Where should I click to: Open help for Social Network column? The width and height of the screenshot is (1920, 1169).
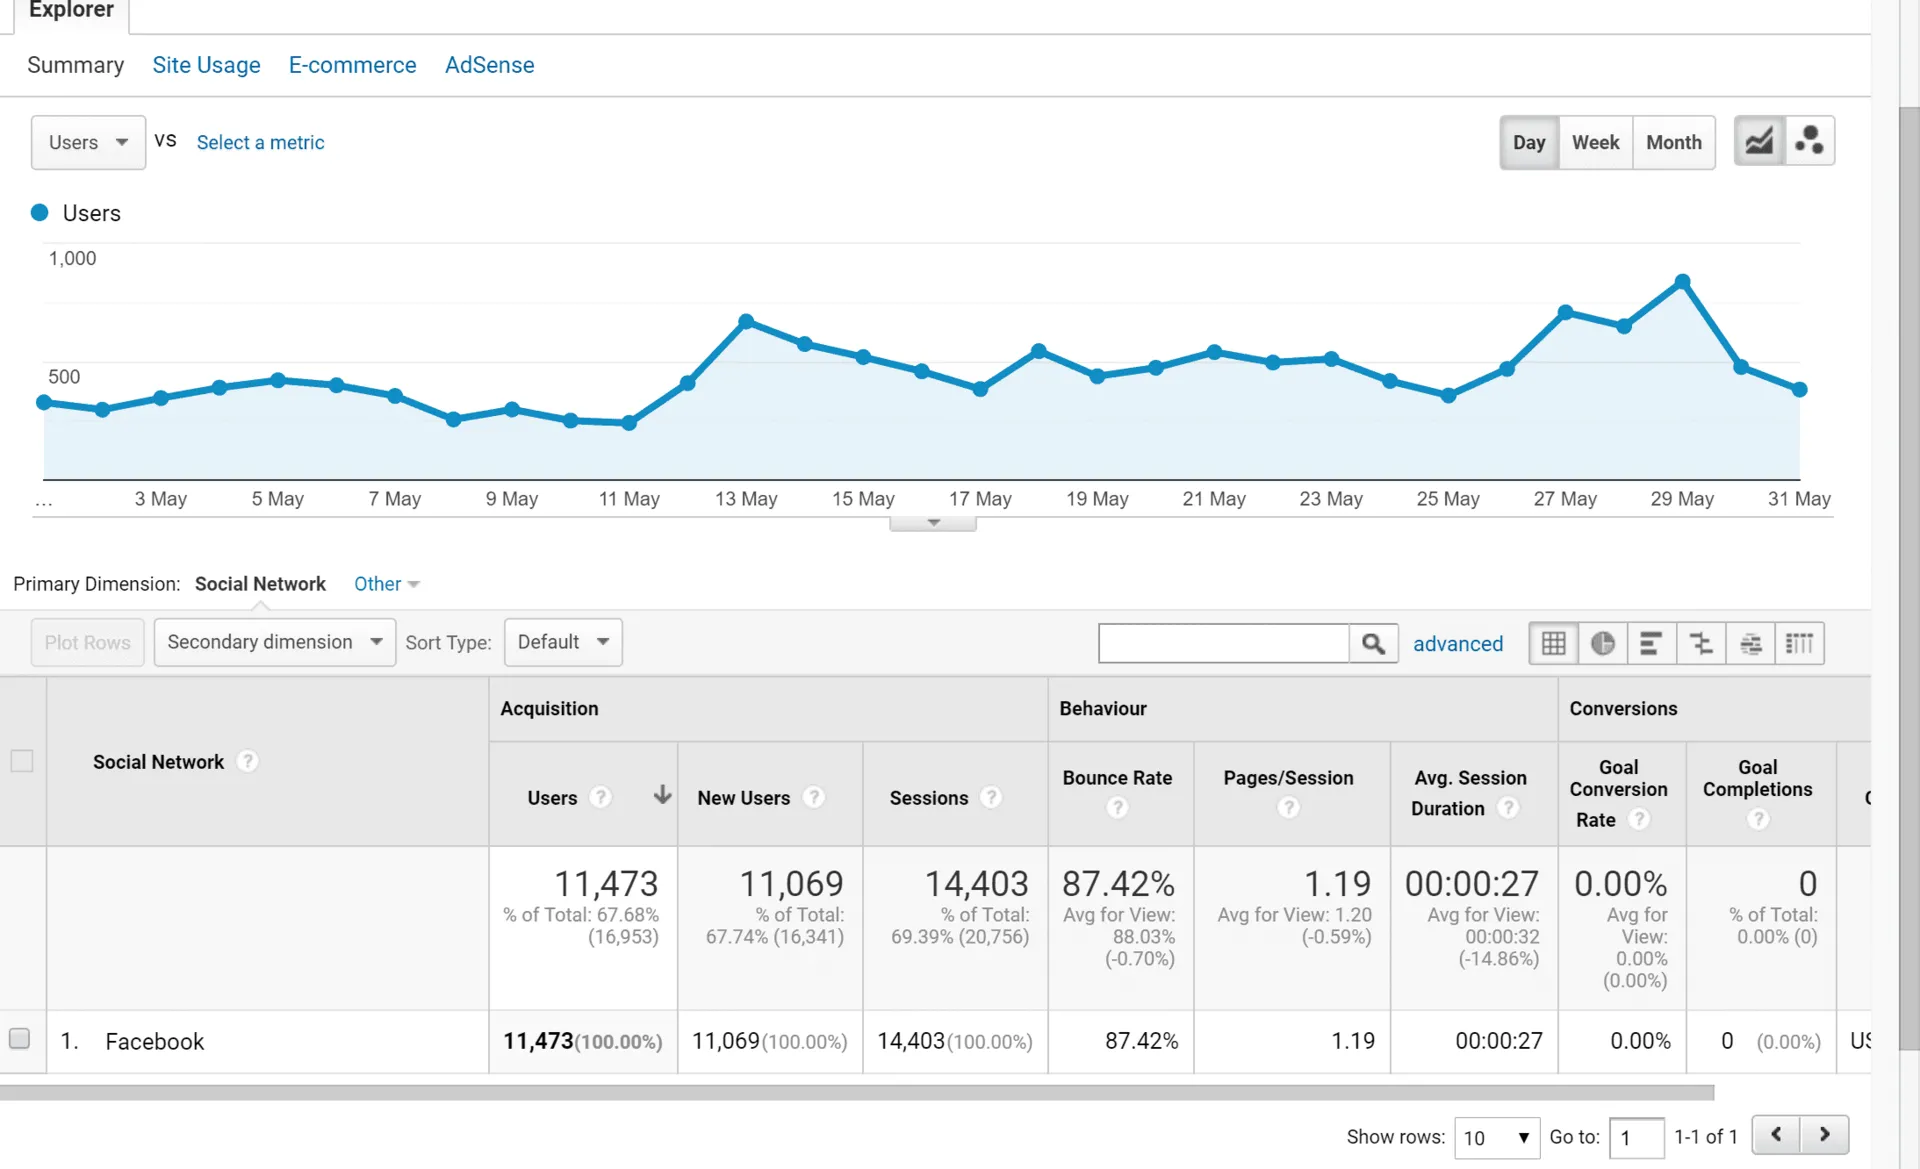point(247,761)
